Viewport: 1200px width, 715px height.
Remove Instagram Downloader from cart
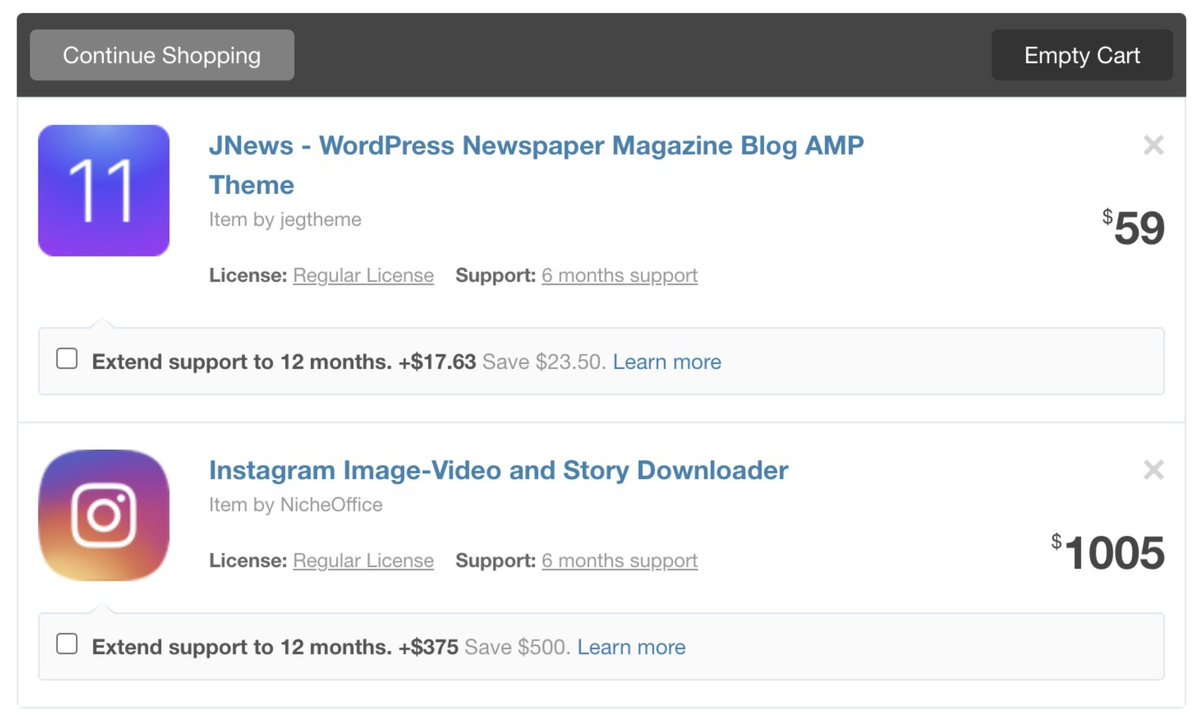pos(1153,469)
